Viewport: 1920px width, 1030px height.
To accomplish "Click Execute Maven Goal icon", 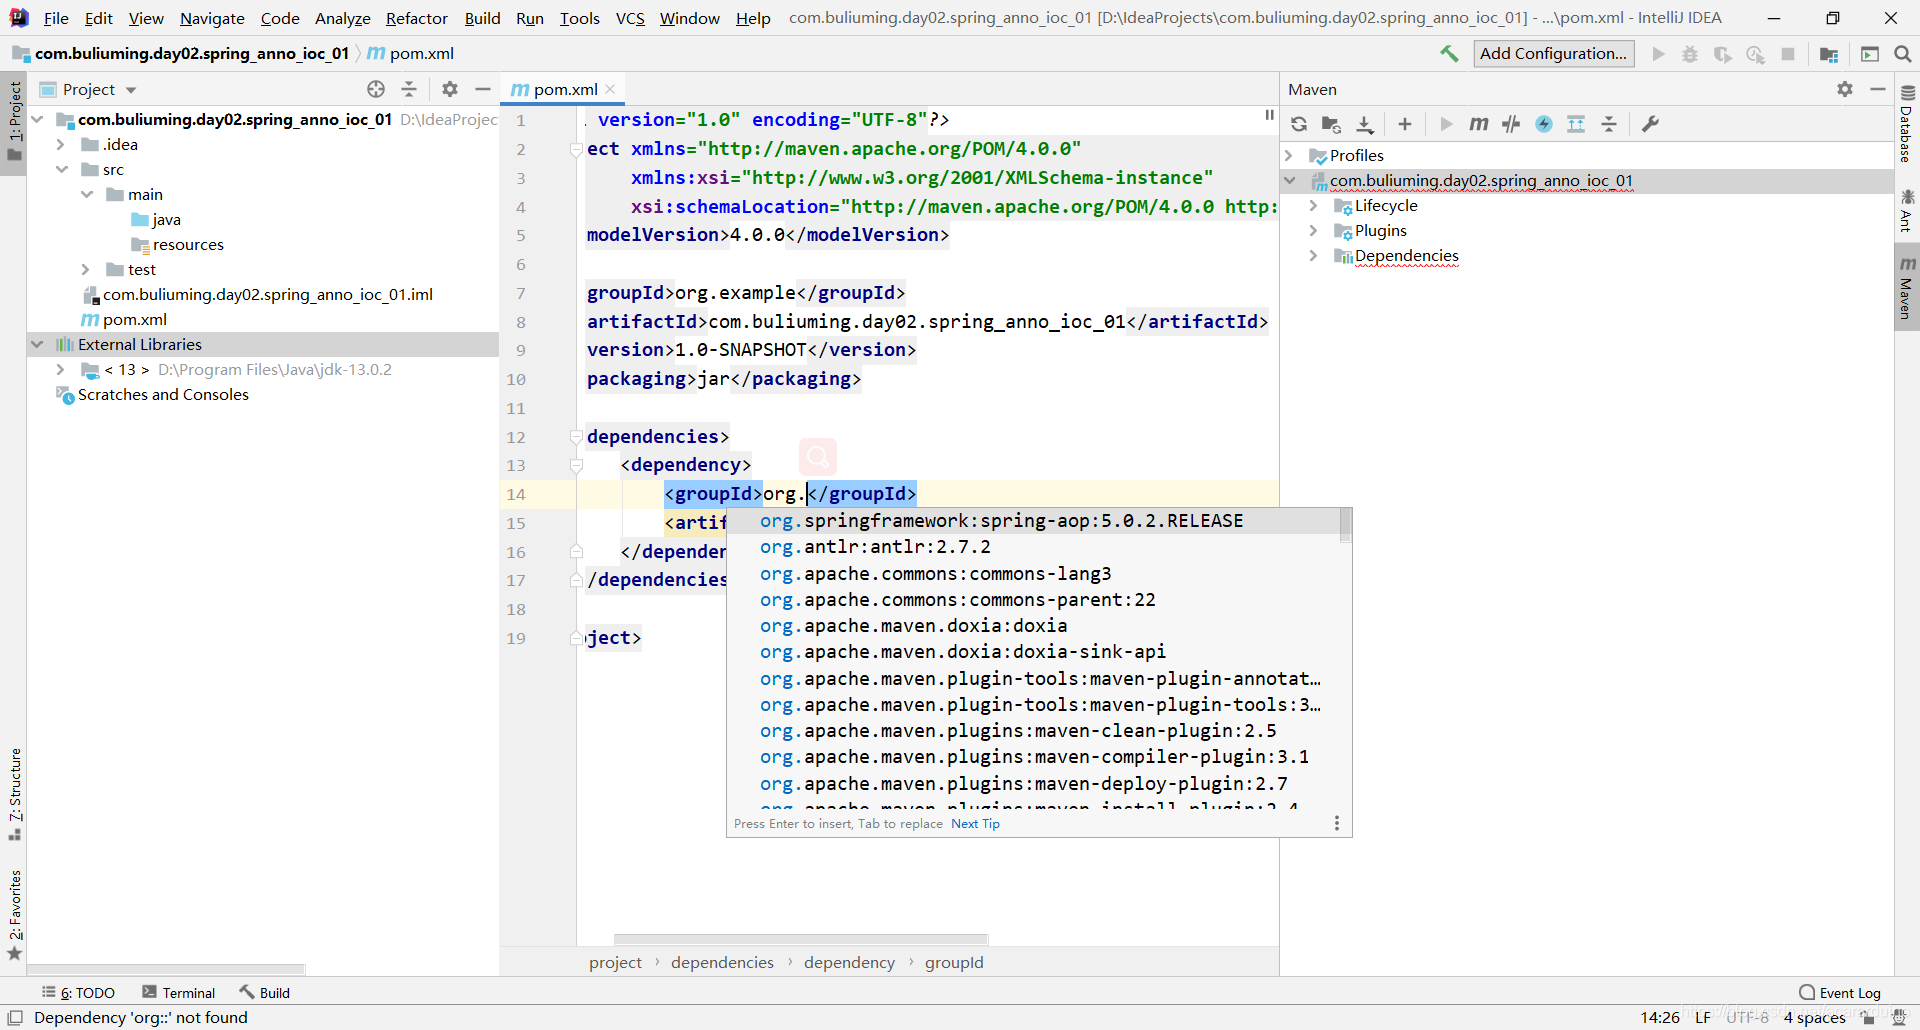I will pos(1478,124).
